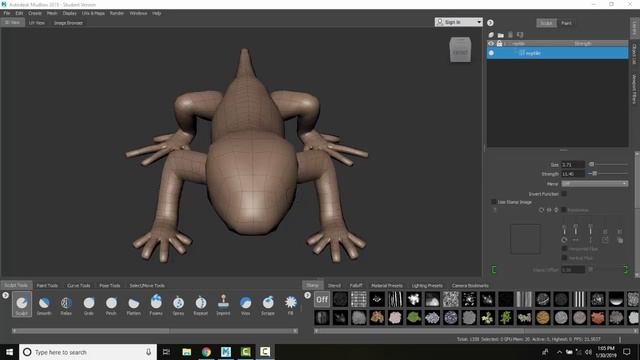
Task: Open the Camera Bookmarks tab
Action: 470,286
